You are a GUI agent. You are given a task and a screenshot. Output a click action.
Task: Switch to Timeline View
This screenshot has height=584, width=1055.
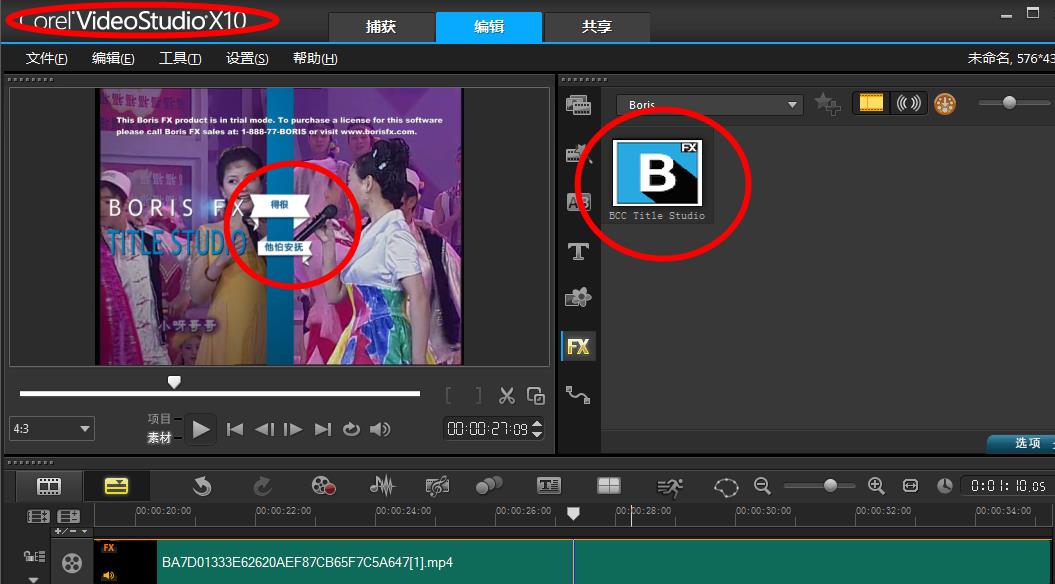click(x=116, y=486)
